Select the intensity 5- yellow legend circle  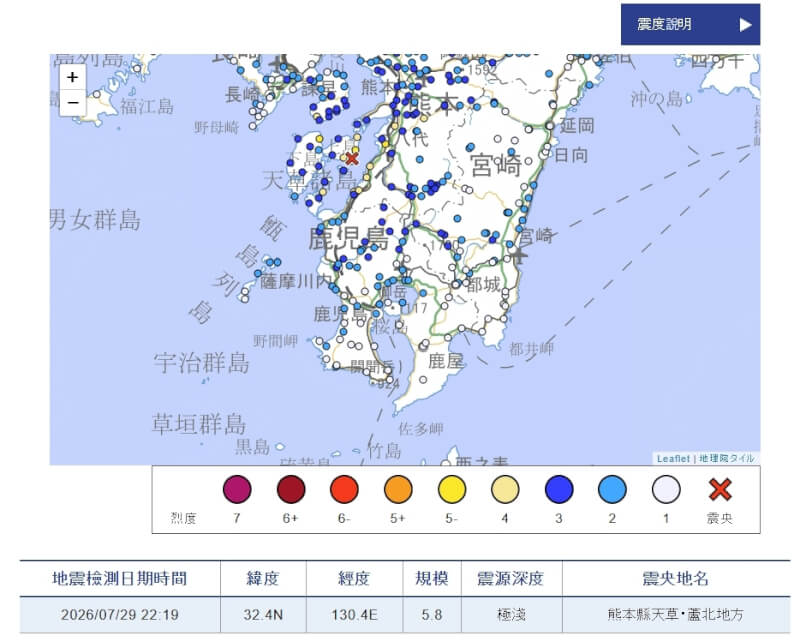tap(452, 489)
